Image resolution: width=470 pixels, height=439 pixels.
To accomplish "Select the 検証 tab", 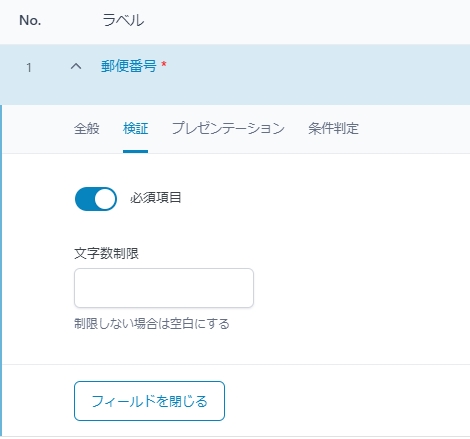I will (135, 128).
